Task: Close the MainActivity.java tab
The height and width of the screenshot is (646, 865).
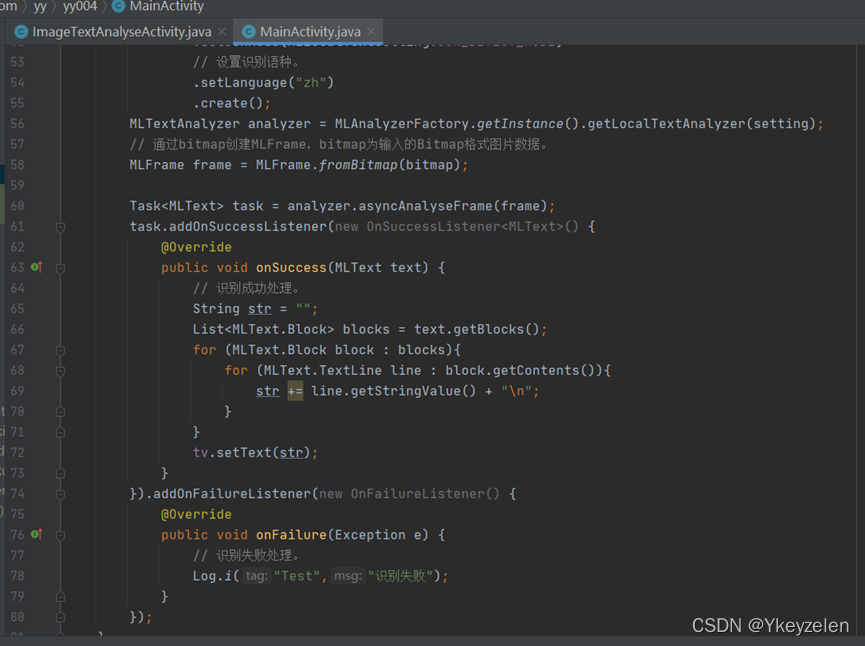Action: coord(371,31)
